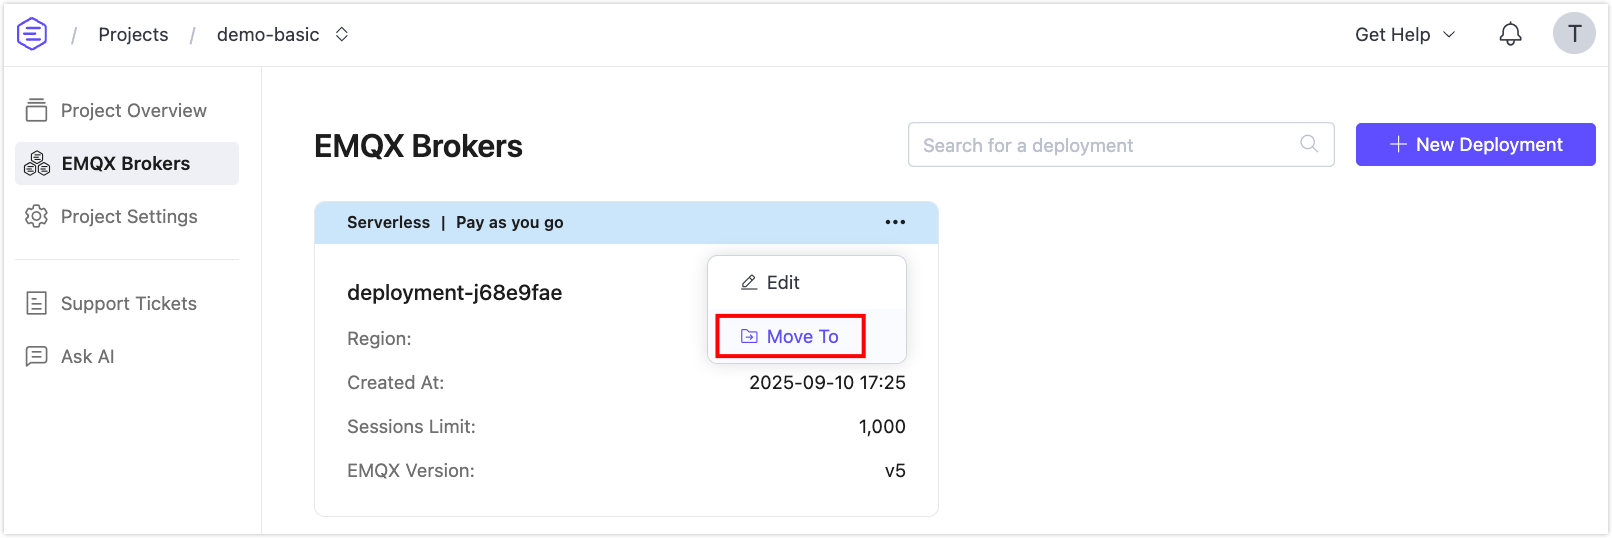The image size is (1612, 538).
Task: Expand the project switcher arrows beside demo-basic
Action: click(342, 34)
